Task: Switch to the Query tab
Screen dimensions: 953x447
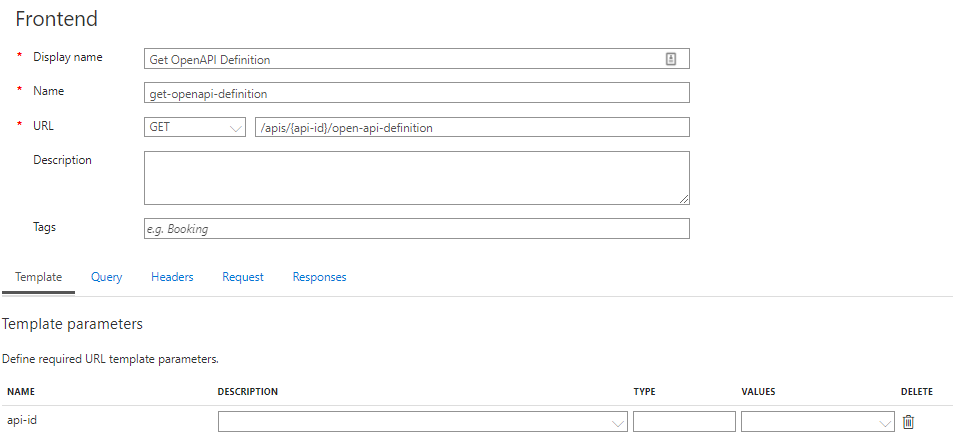Action: tap(106, 277)
